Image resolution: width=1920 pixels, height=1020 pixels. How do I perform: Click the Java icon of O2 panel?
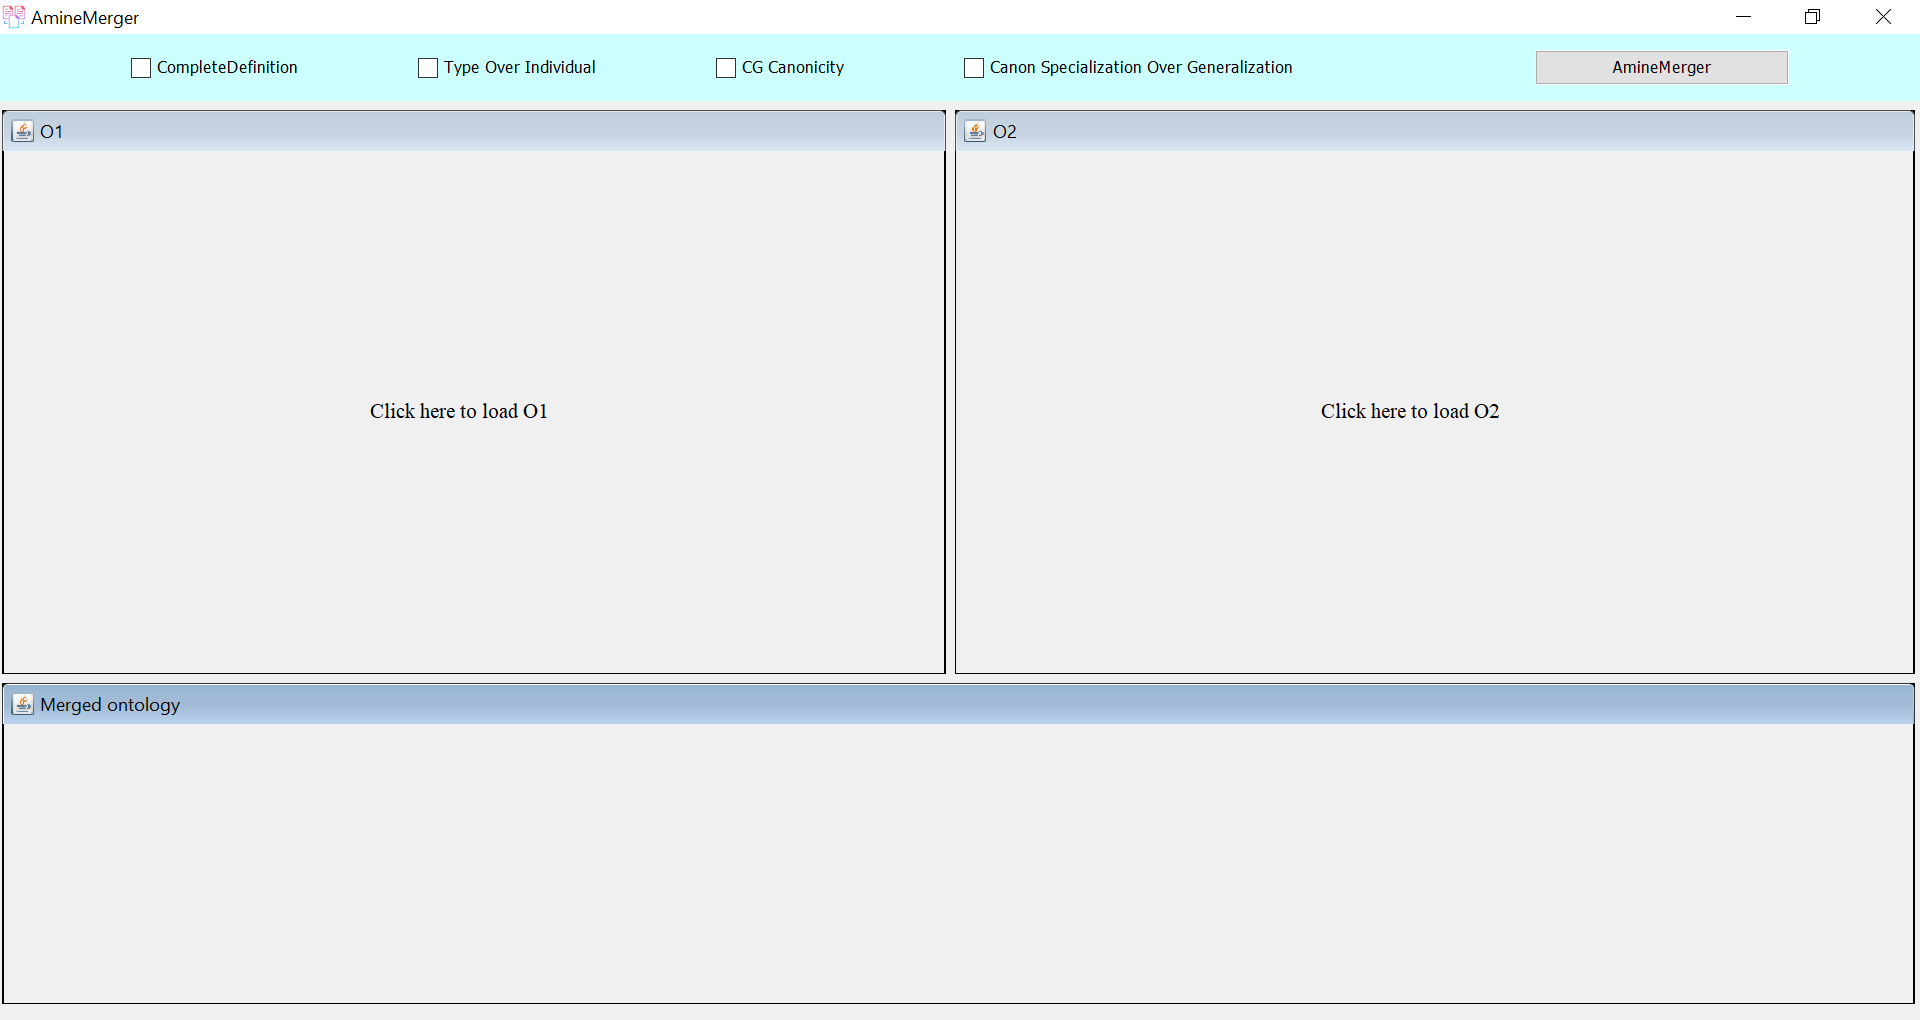(x=975, y=131)
